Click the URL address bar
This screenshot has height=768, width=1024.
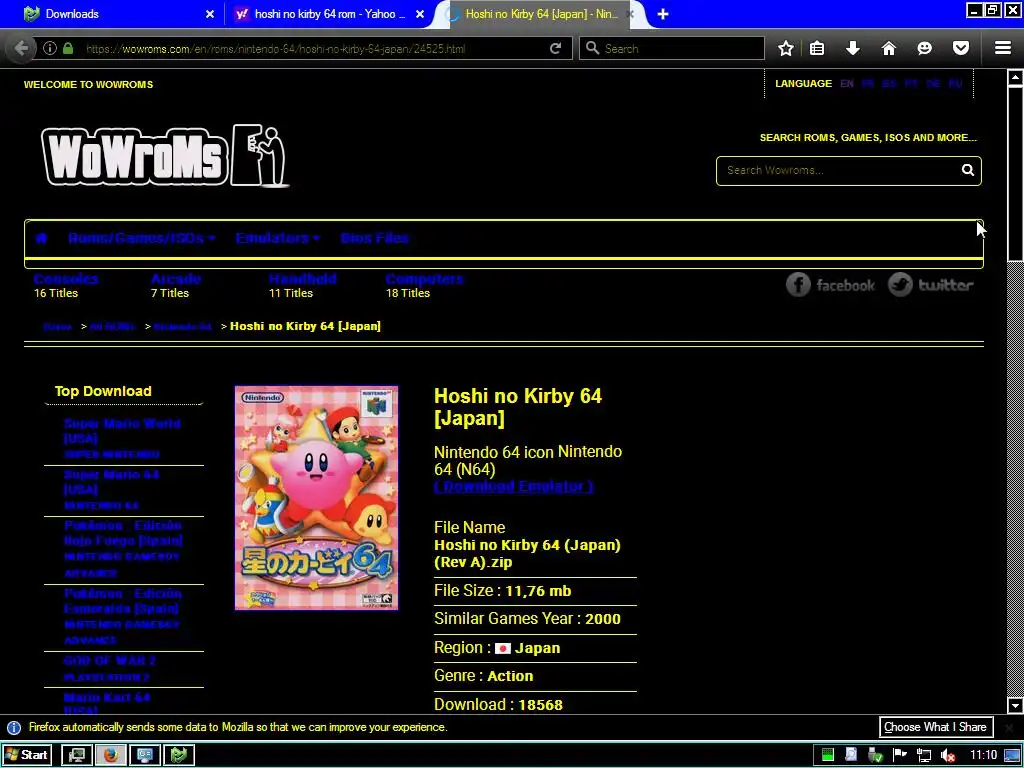click(x=313, y=48)
